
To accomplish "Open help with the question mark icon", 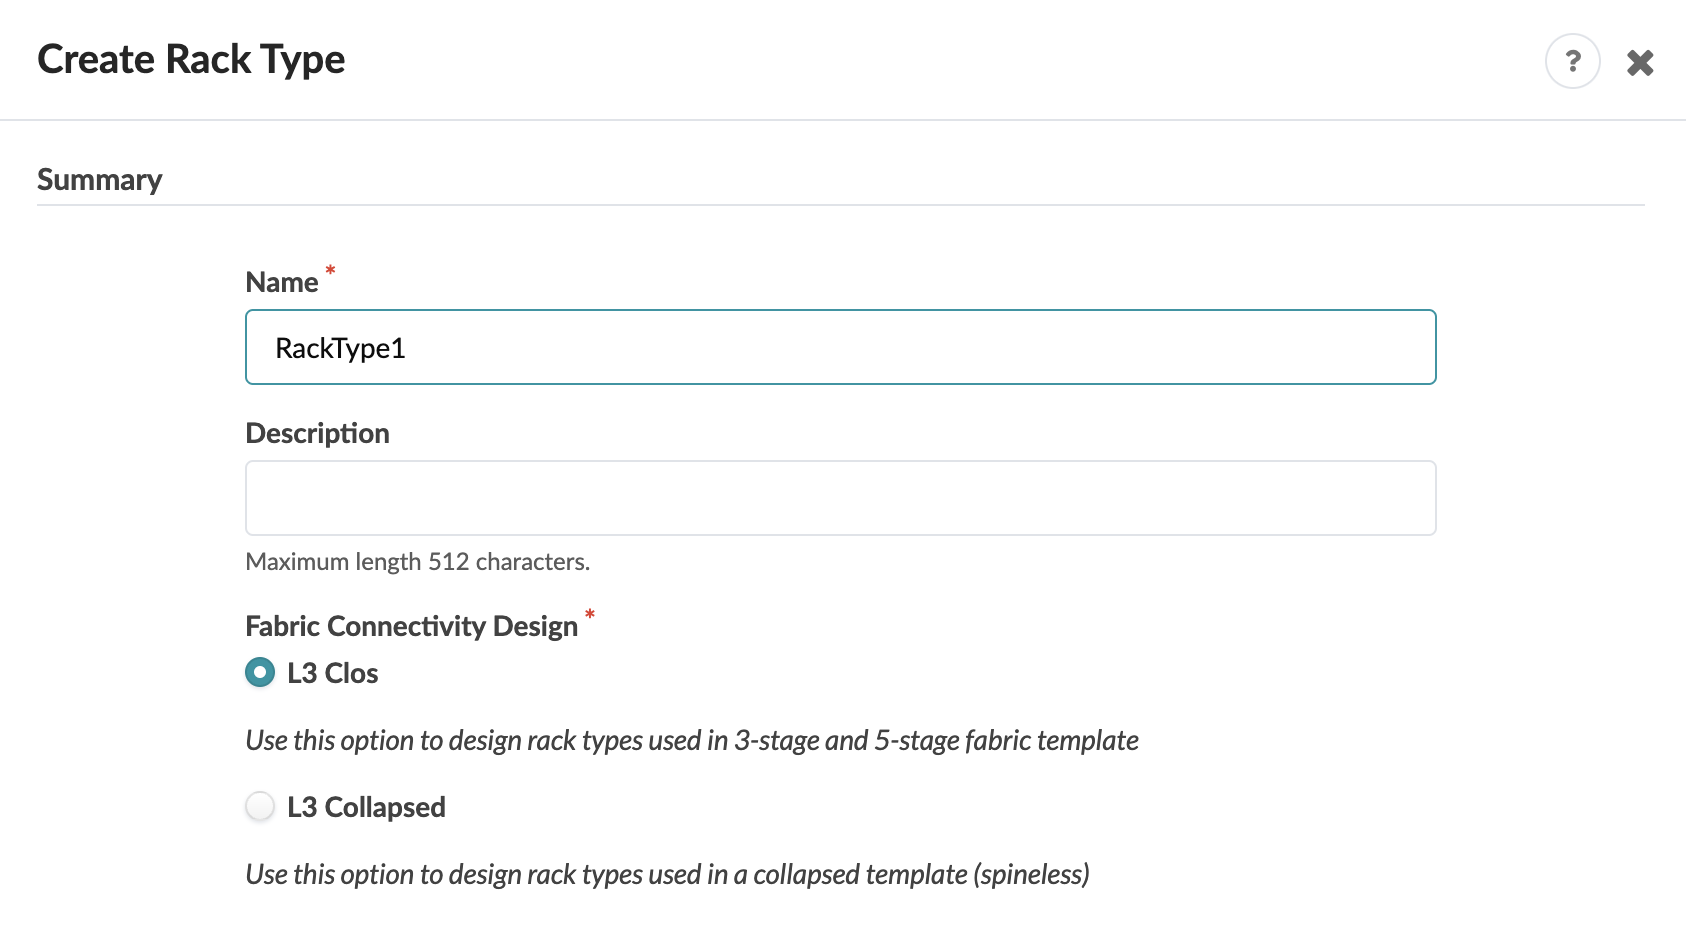I will [1572, 61].
